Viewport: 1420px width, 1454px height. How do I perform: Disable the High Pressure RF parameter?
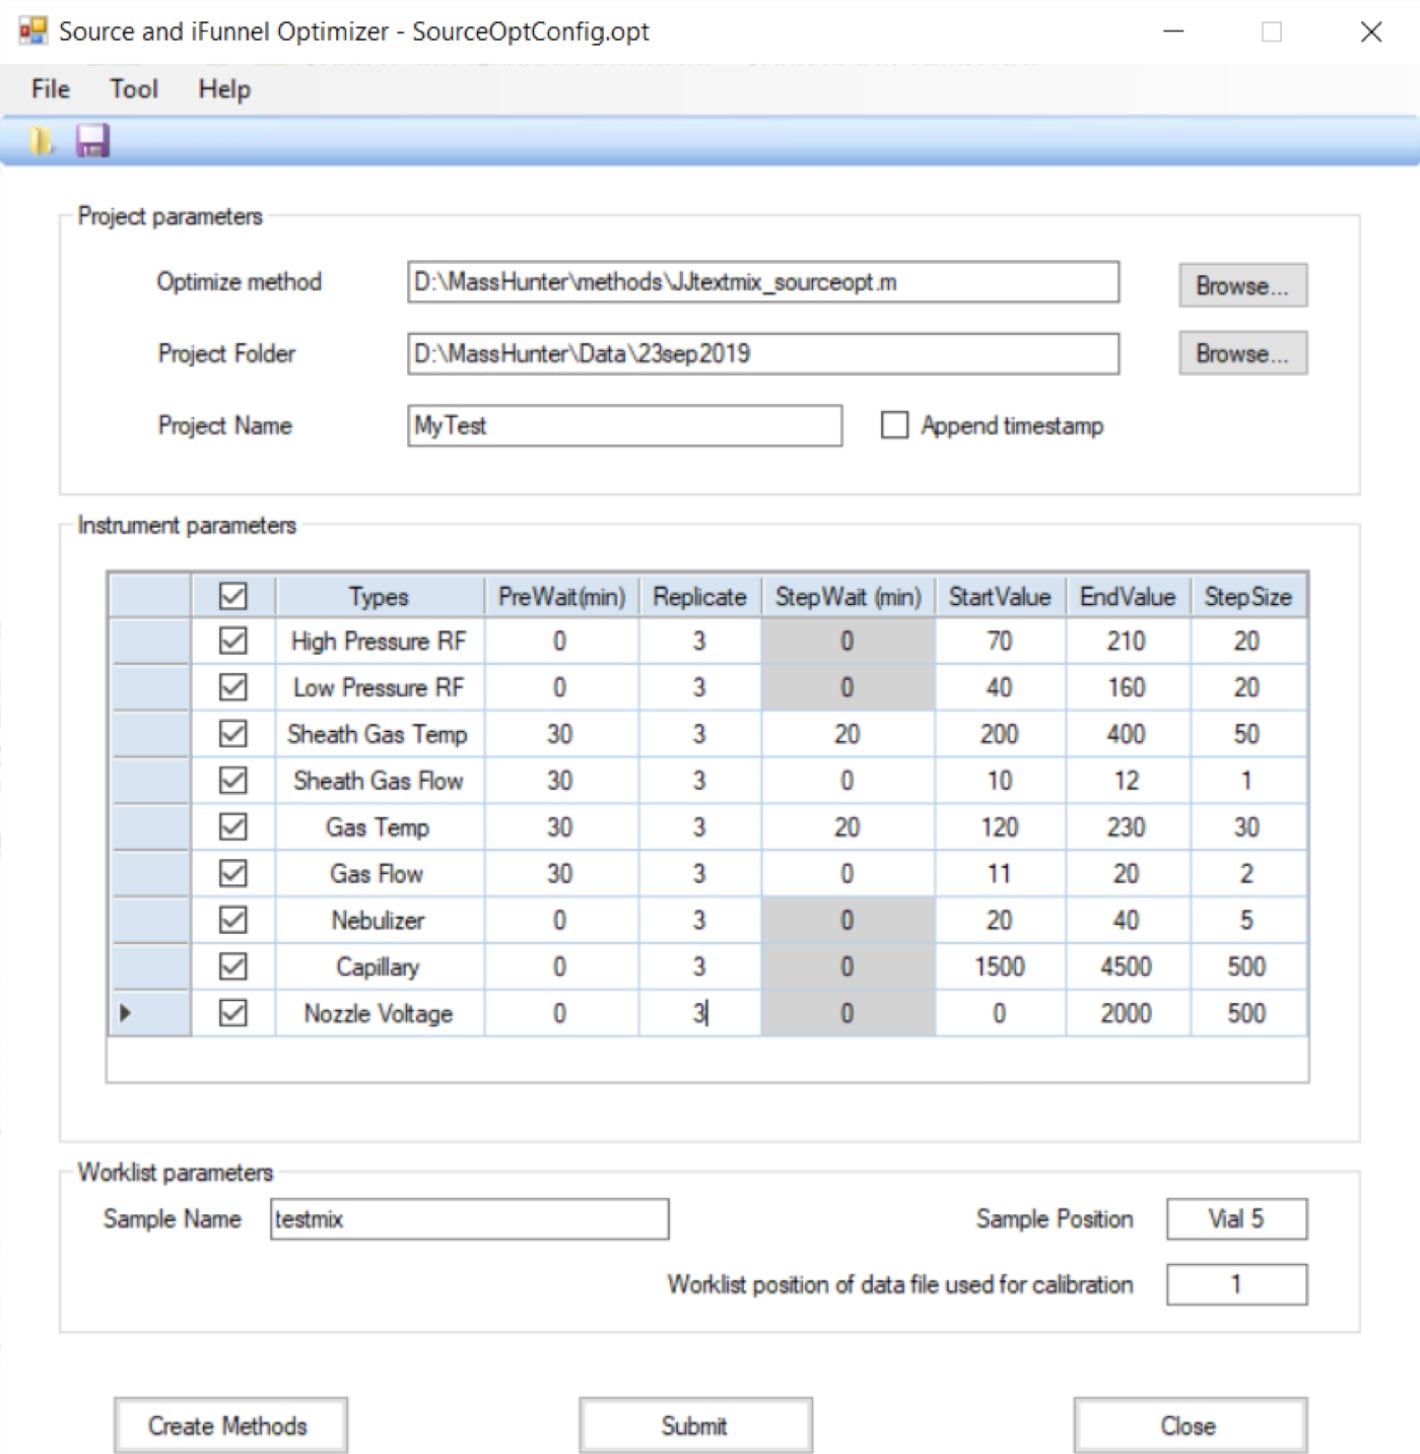(x=231, y=640)
